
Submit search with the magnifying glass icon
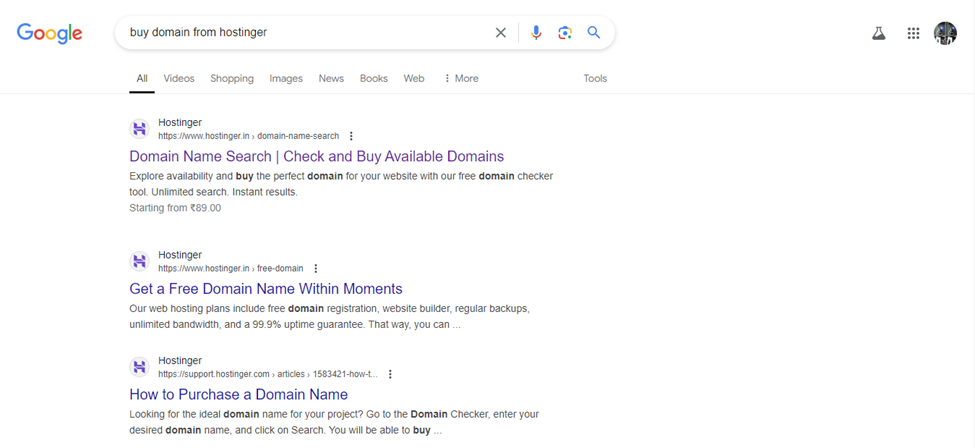click(x=594, y=32)
